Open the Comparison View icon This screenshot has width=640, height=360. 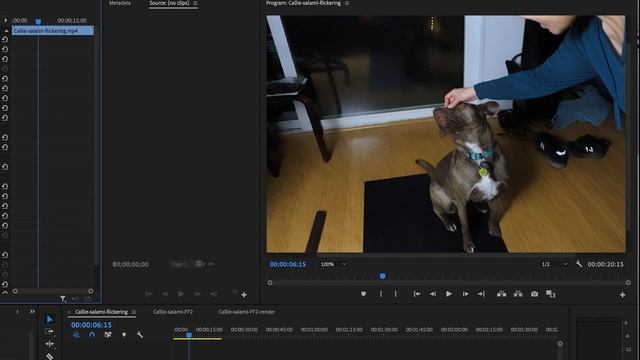coord(551,294)
